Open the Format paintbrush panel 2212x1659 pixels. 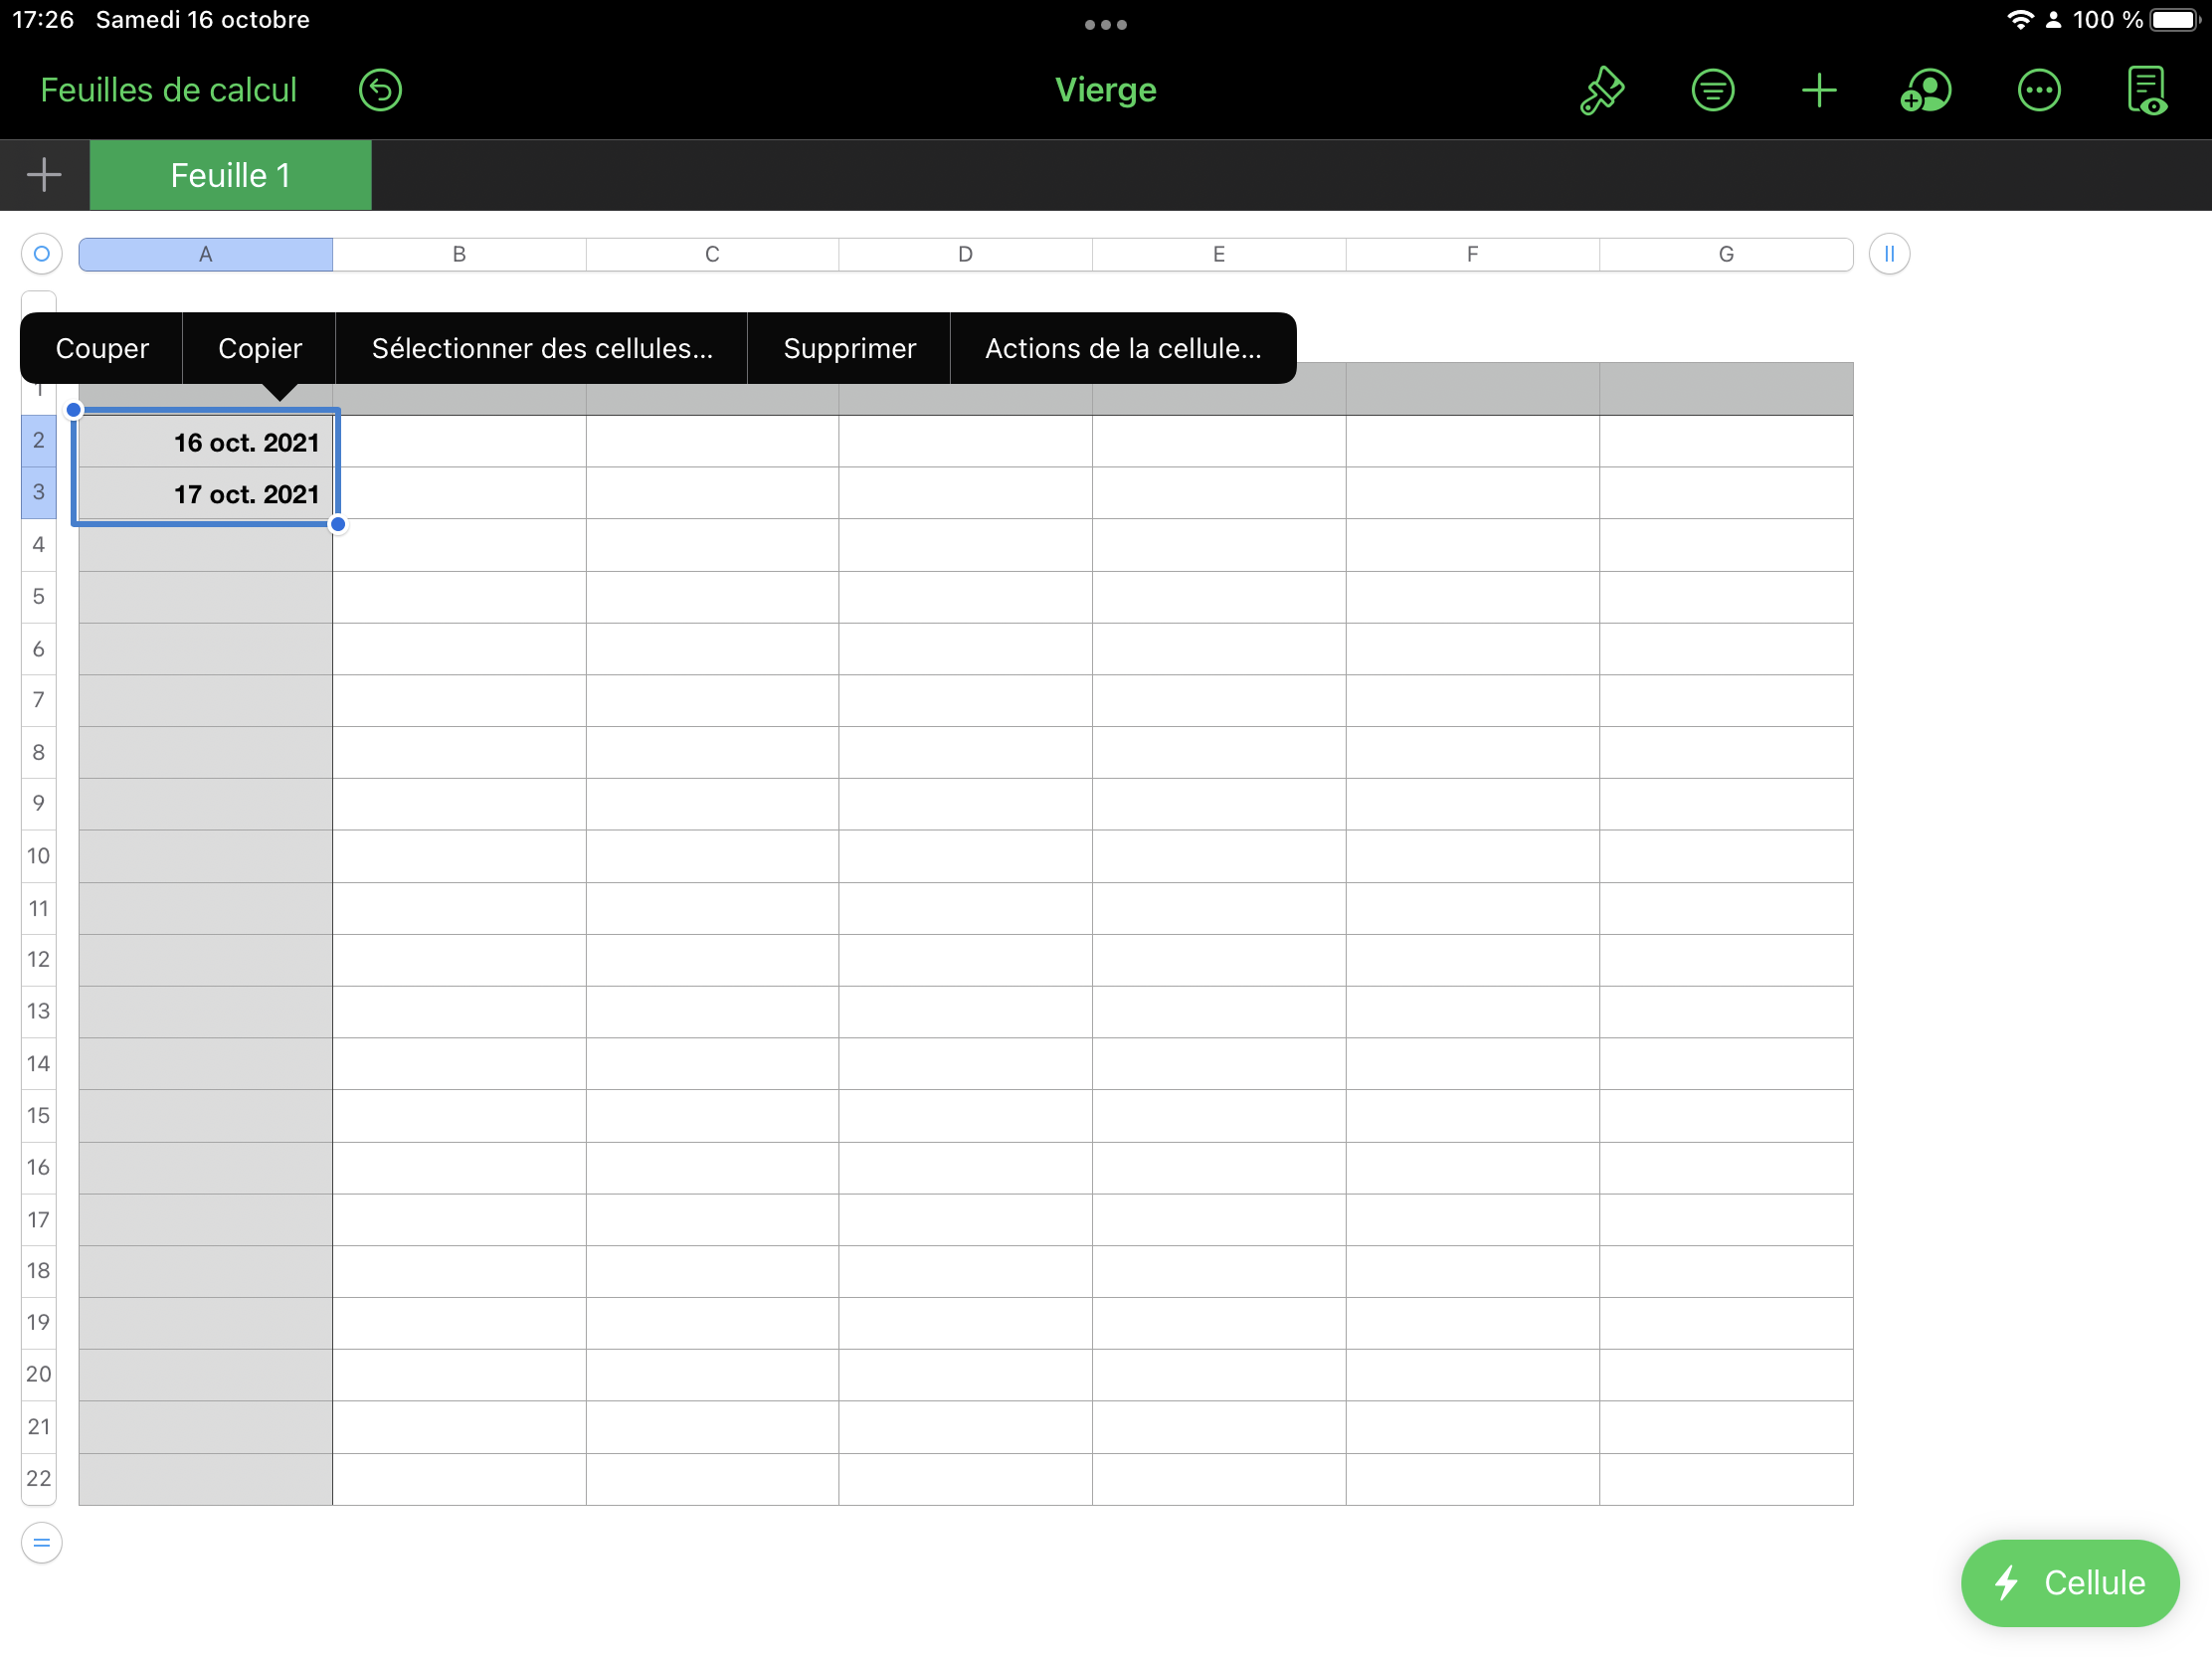[1601, 90]
